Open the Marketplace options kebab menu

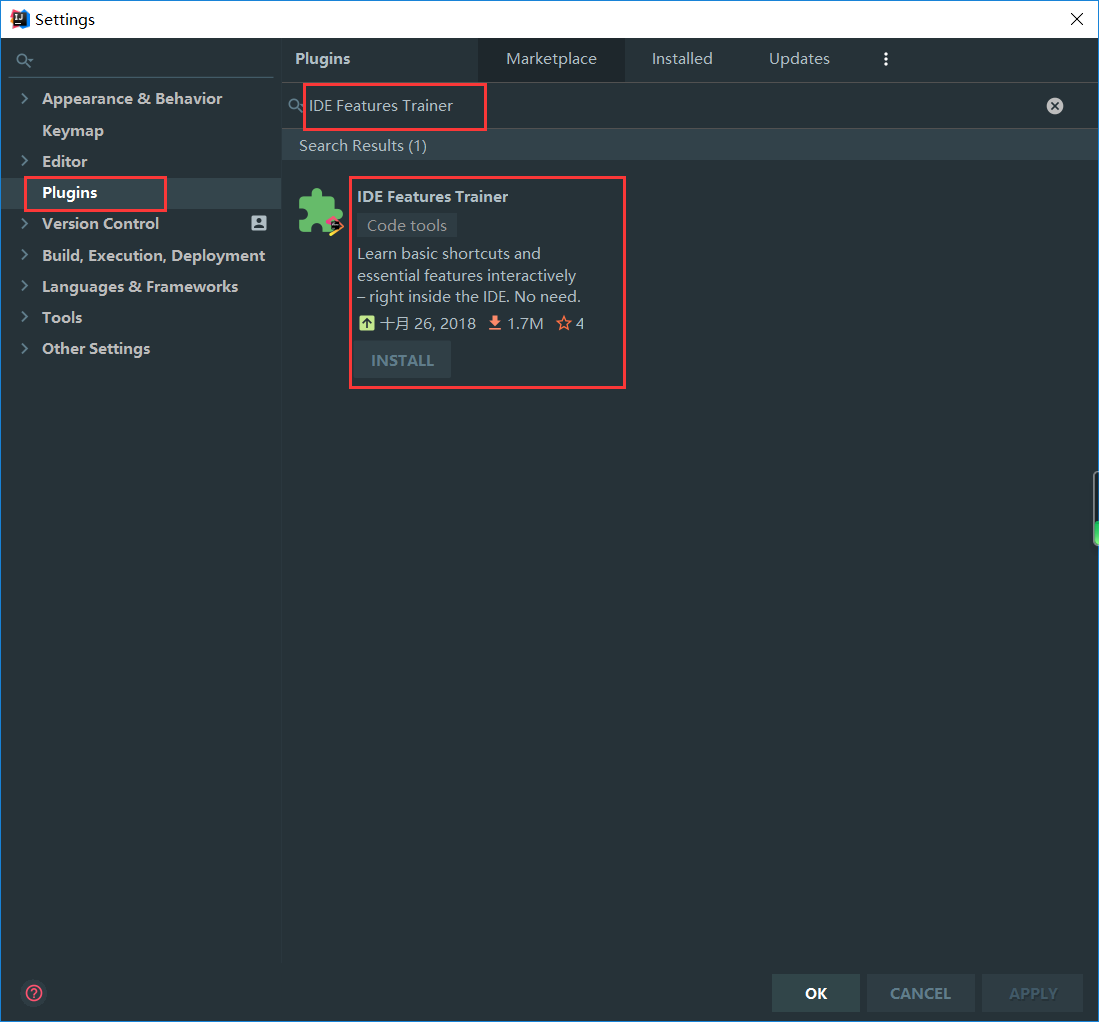(x=886, y=59)
